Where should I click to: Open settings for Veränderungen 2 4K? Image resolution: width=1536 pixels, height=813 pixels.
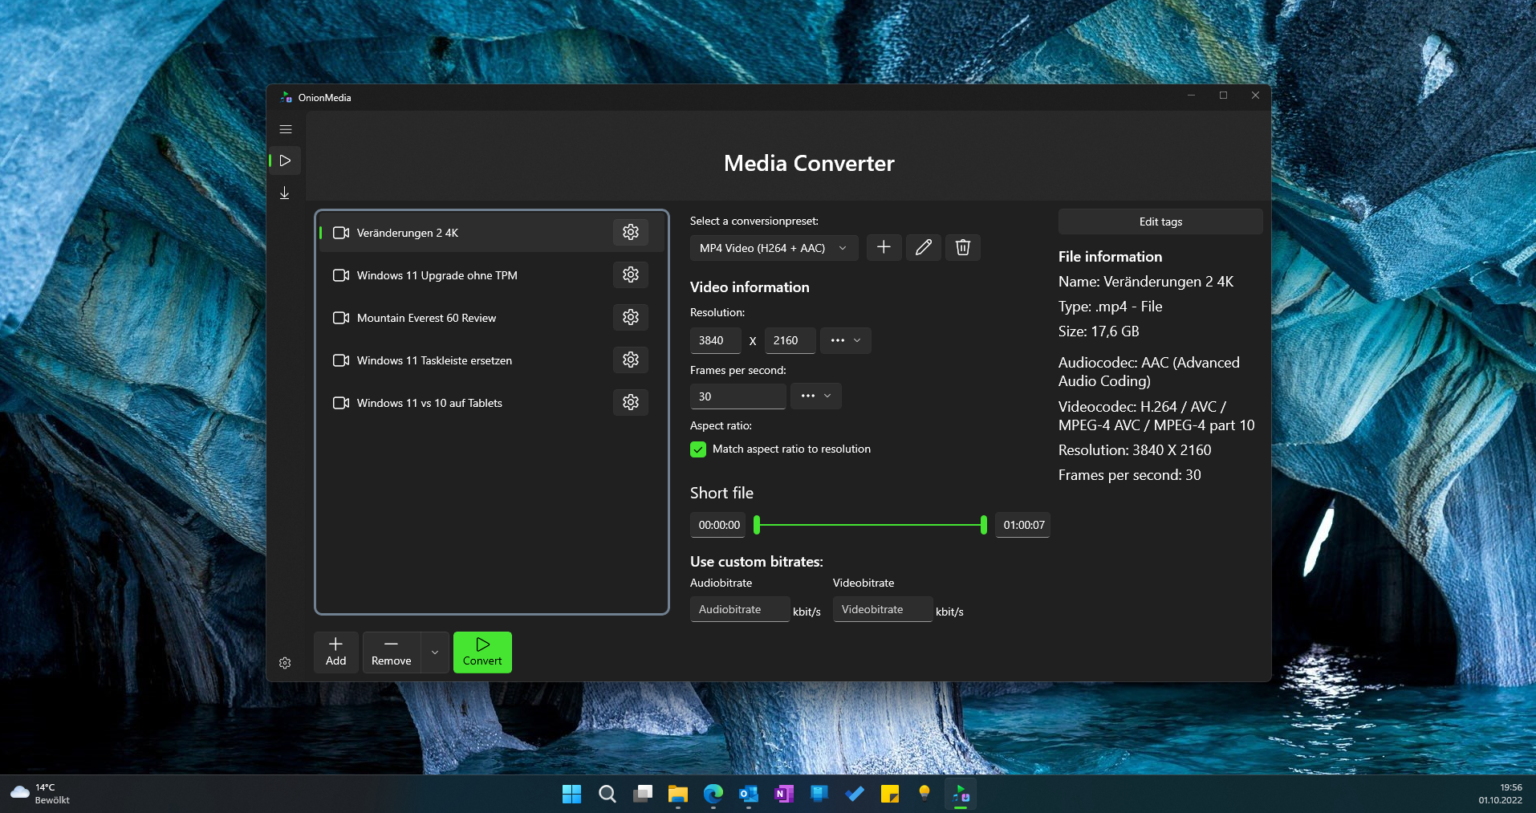[631, 232]
